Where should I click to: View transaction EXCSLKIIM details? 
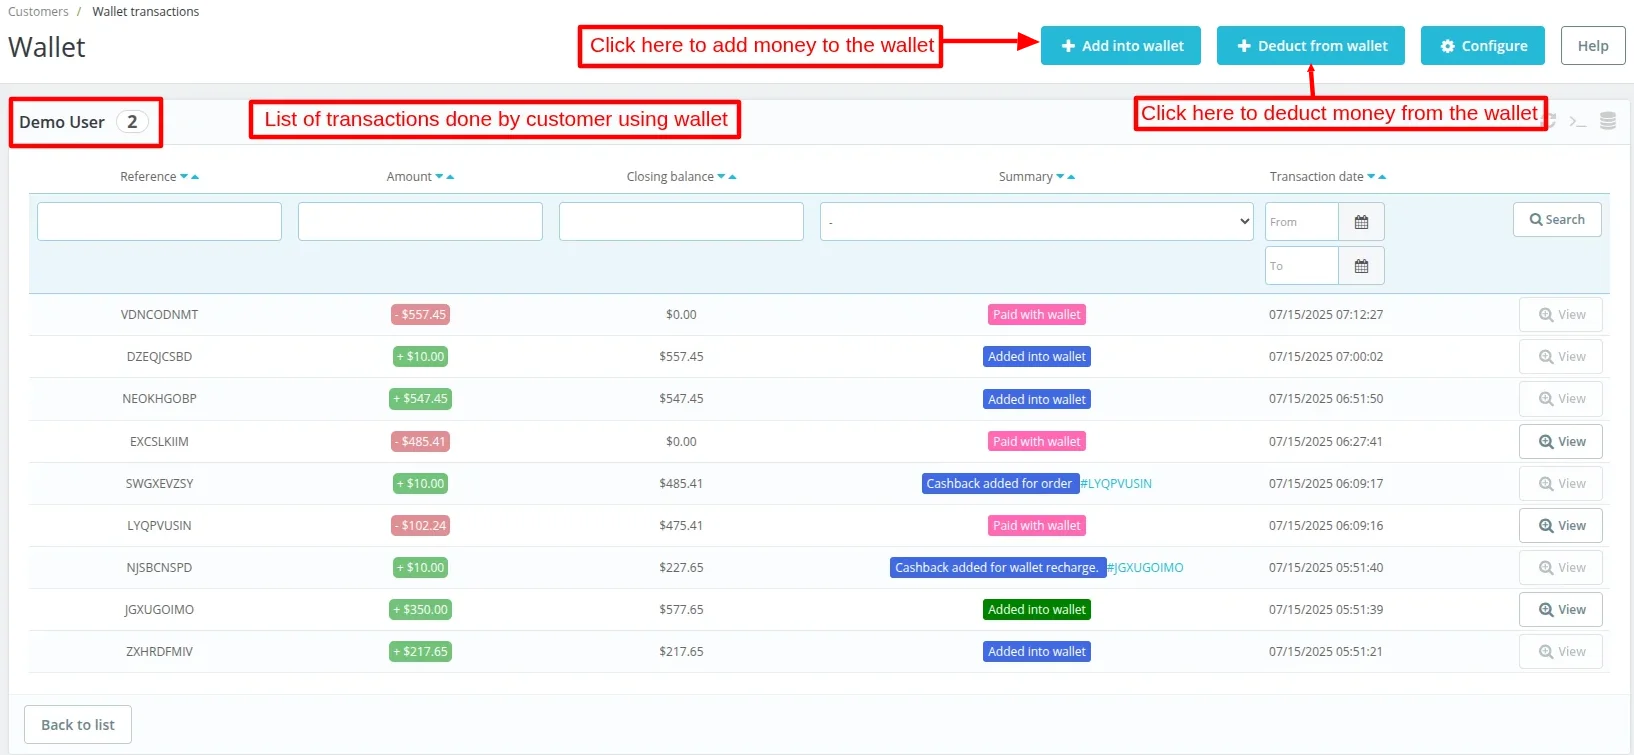(1561, 442)
